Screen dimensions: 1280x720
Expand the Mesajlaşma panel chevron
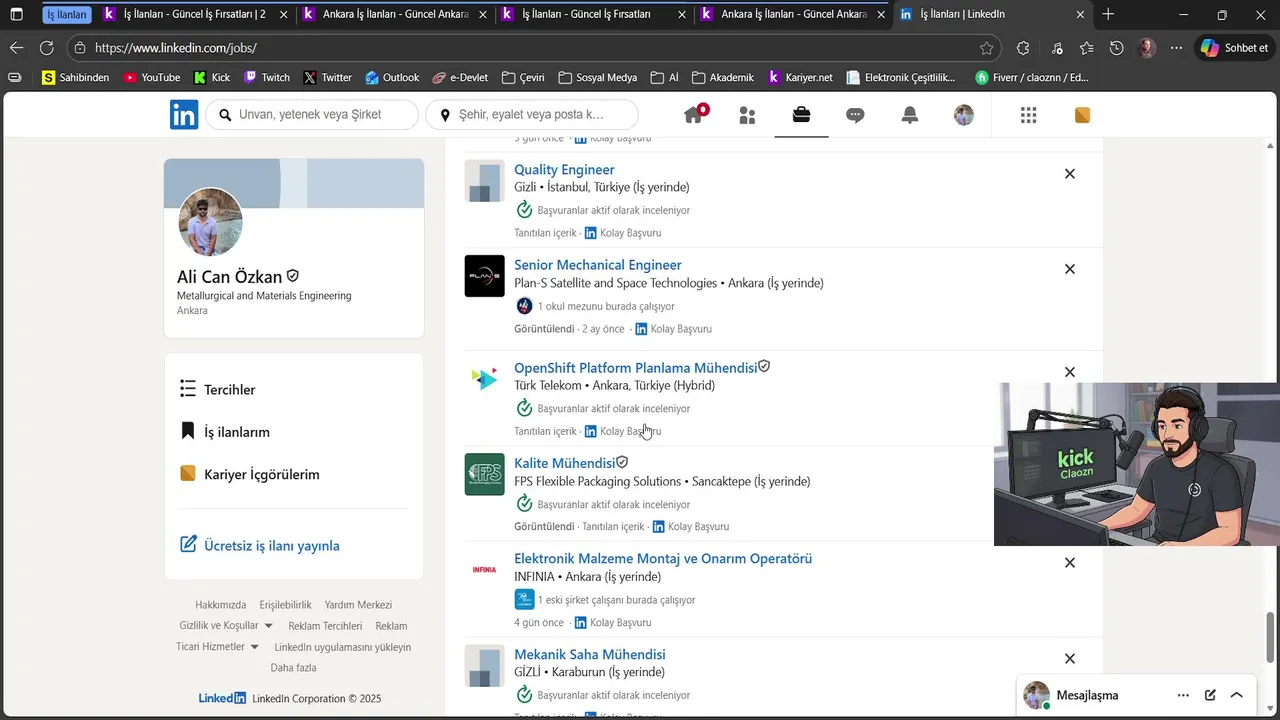pyautogui.click(x=1237, y=695)
